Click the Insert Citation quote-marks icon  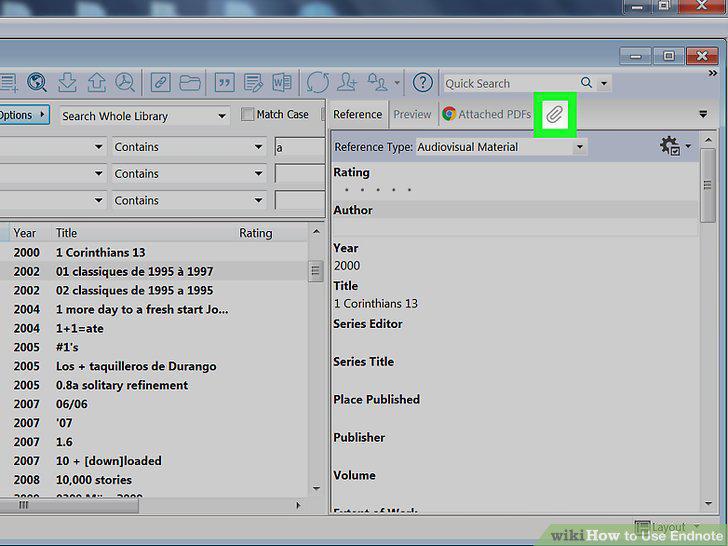[225, 83]
